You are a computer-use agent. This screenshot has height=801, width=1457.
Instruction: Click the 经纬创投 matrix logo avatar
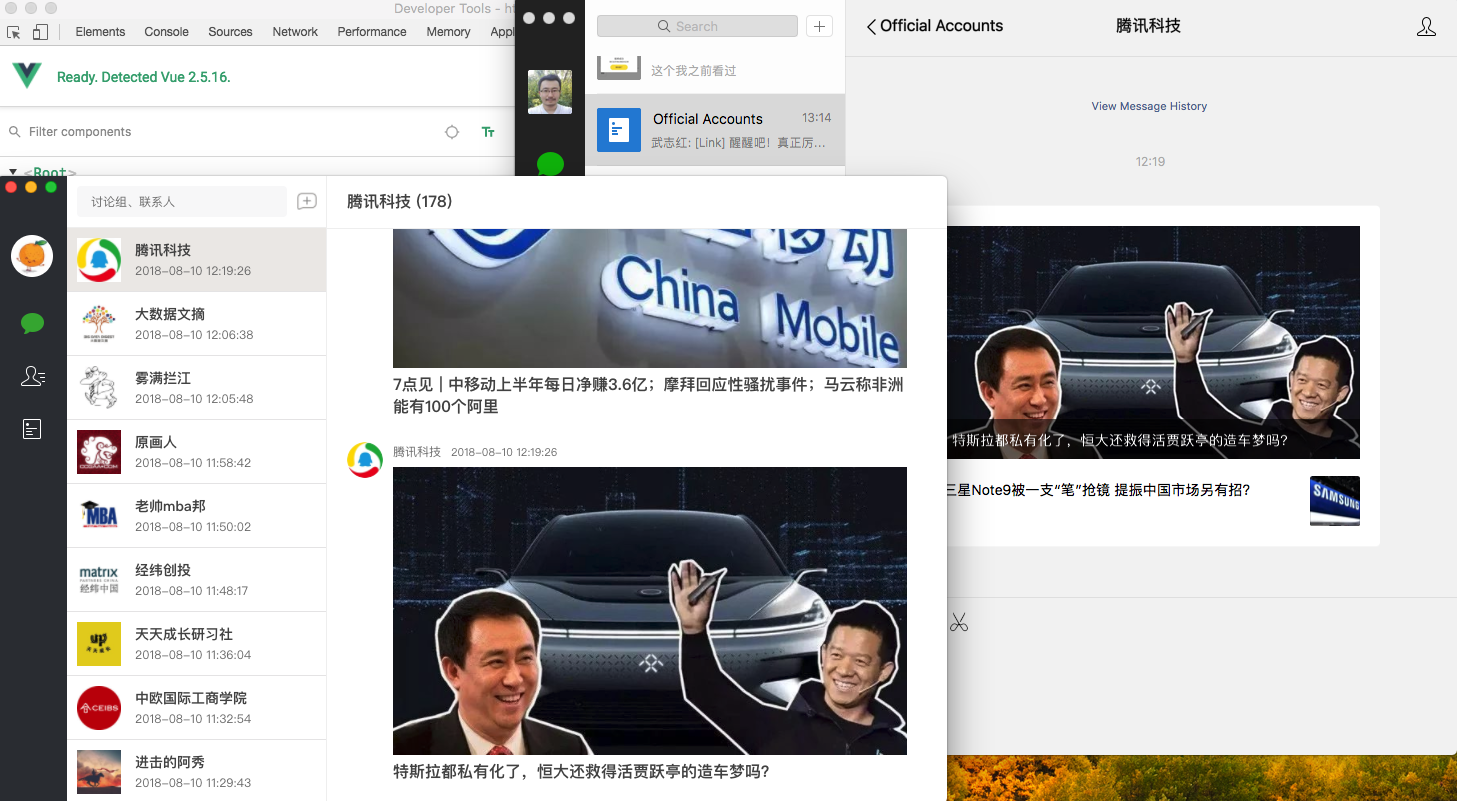pyautogui.click(x=99, y=580)
